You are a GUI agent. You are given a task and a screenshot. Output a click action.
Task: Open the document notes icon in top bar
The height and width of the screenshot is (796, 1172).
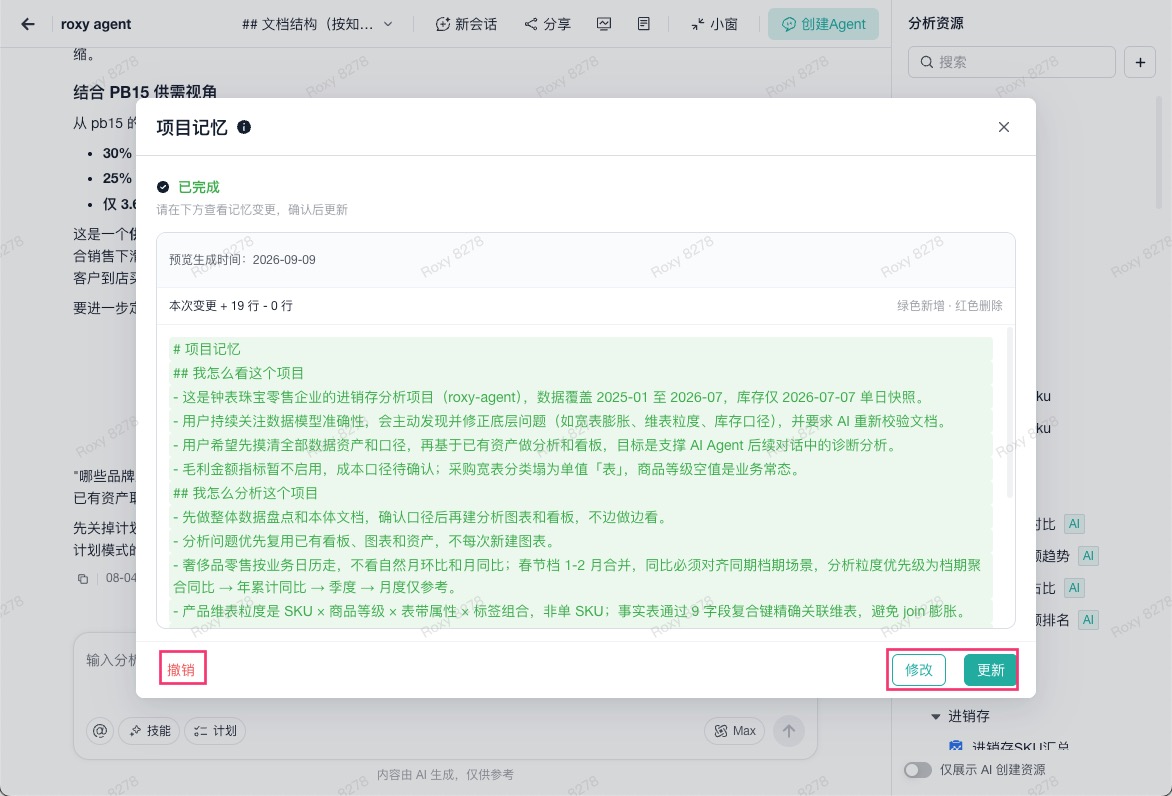click(x=644, y=24)
